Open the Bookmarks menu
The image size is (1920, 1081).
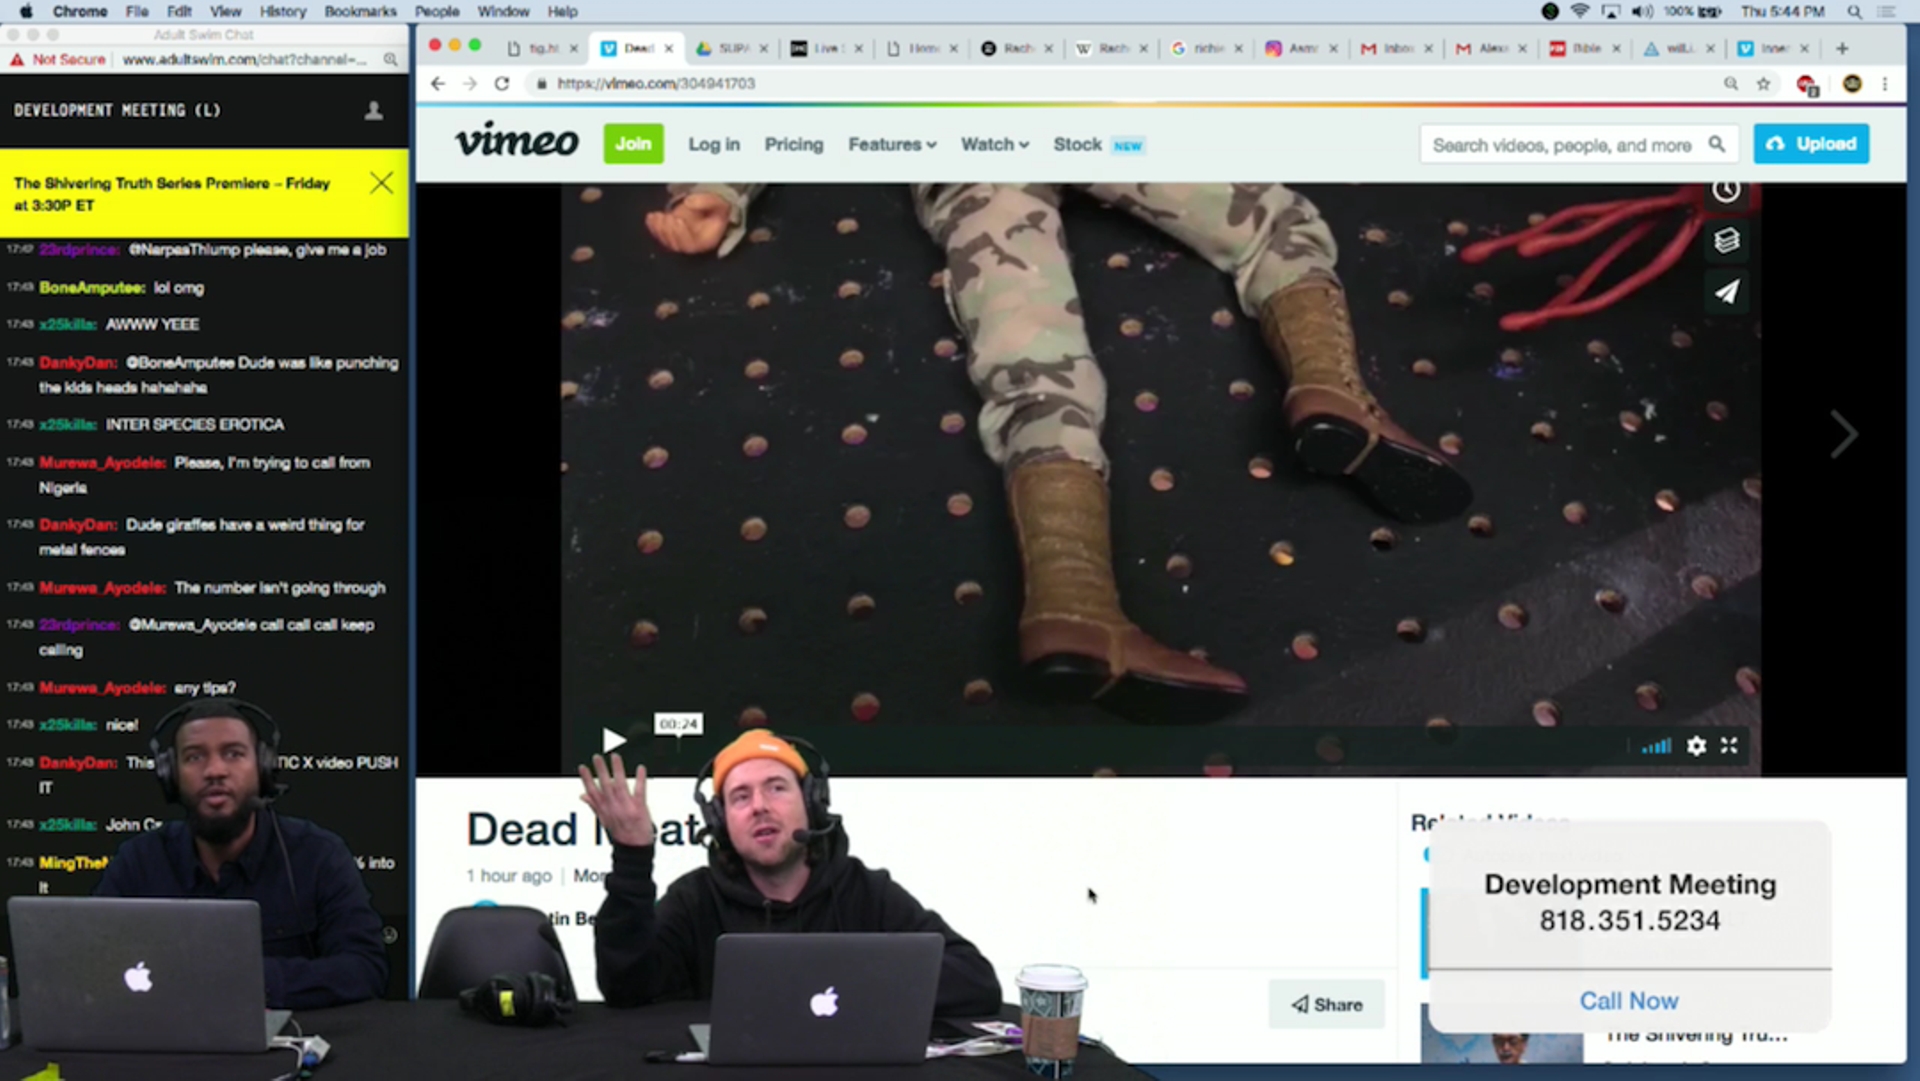point(360,11)
